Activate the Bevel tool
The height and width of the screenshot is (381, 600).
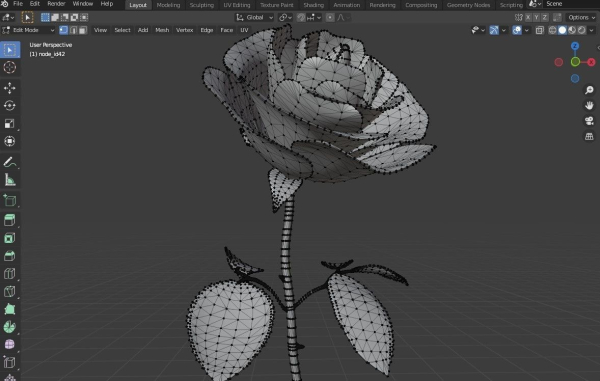pos(10,256)
